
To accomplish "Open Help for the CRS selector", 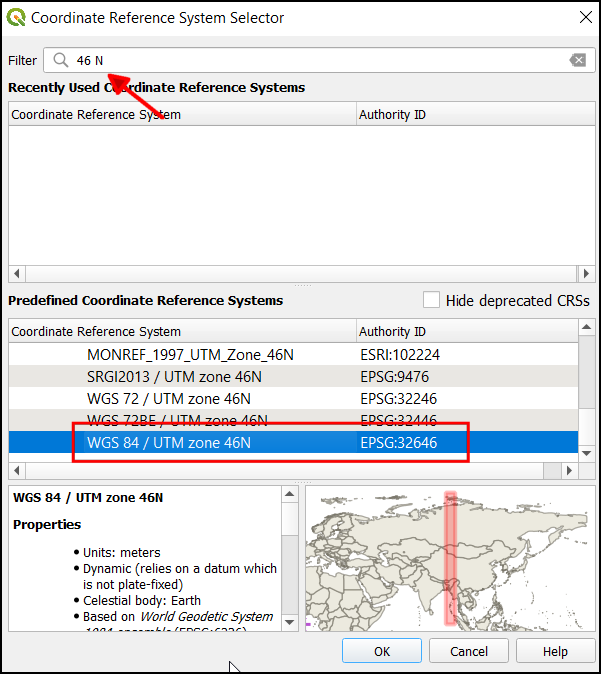I will coord(555,651).
